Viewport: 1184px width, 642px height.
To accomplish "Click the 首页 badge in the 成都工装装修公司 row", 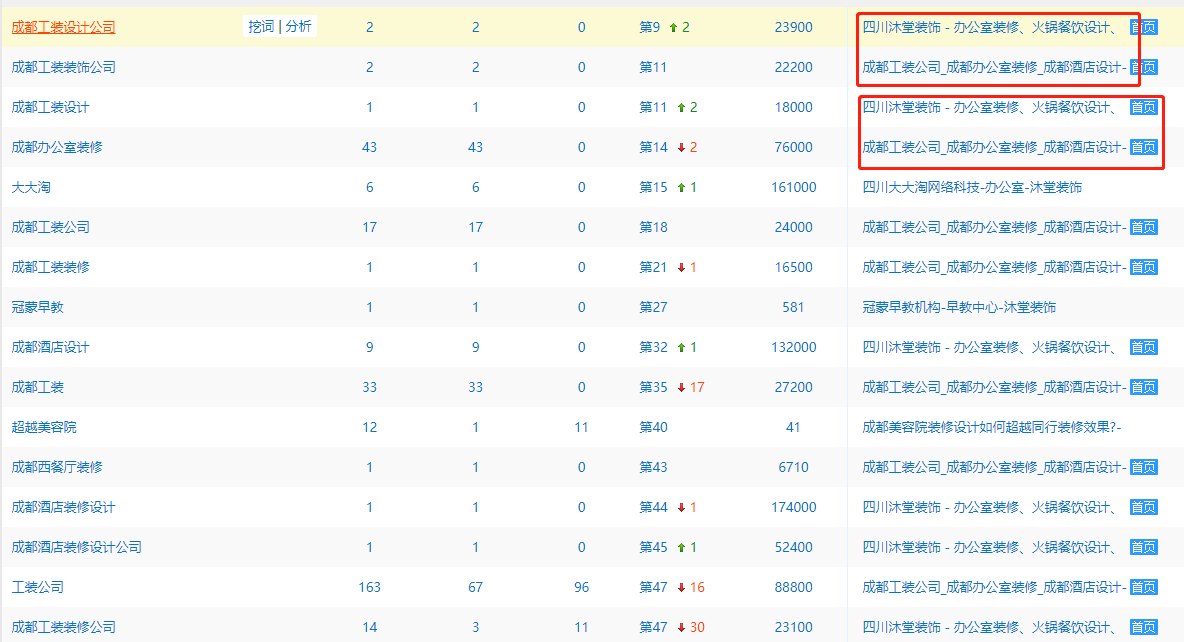I will [x=1143, y=628].
